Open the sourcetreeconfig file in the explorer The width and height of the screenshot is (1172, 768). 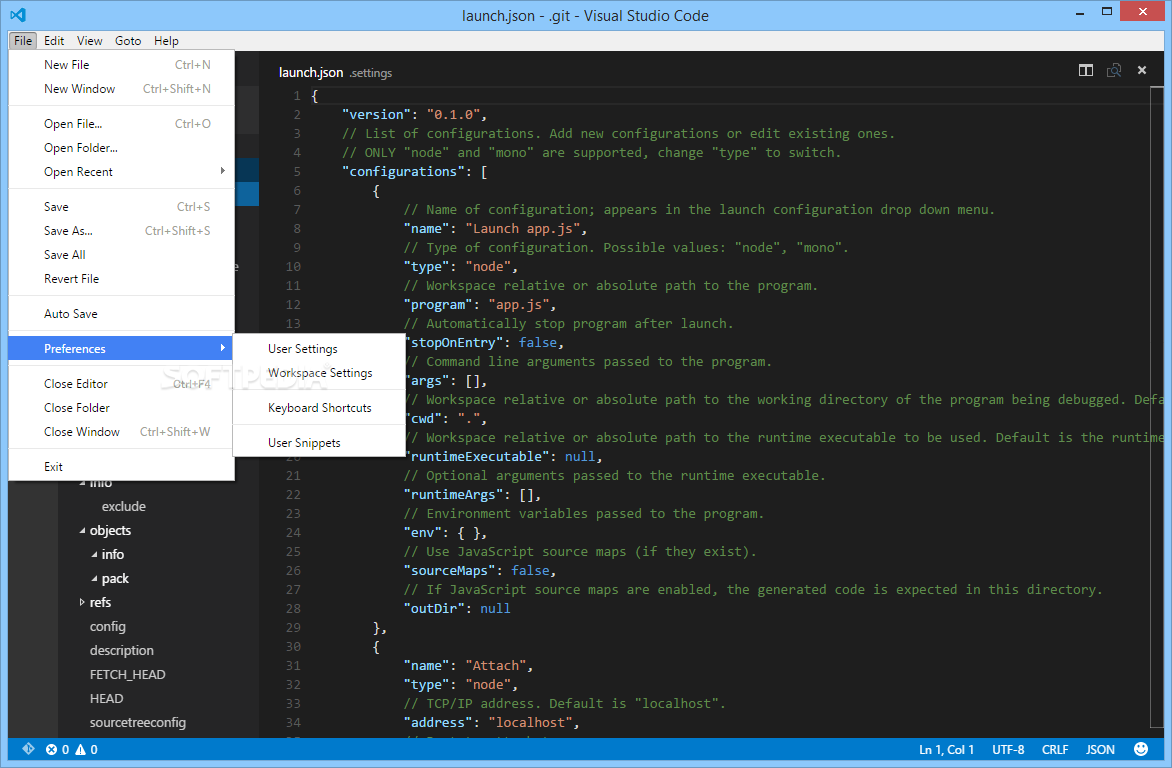138,722
